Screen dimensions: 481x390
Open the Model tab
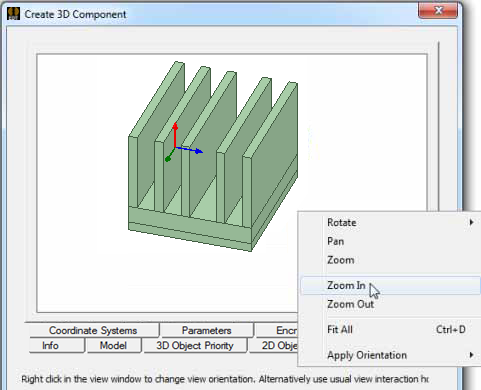[113, 345]
